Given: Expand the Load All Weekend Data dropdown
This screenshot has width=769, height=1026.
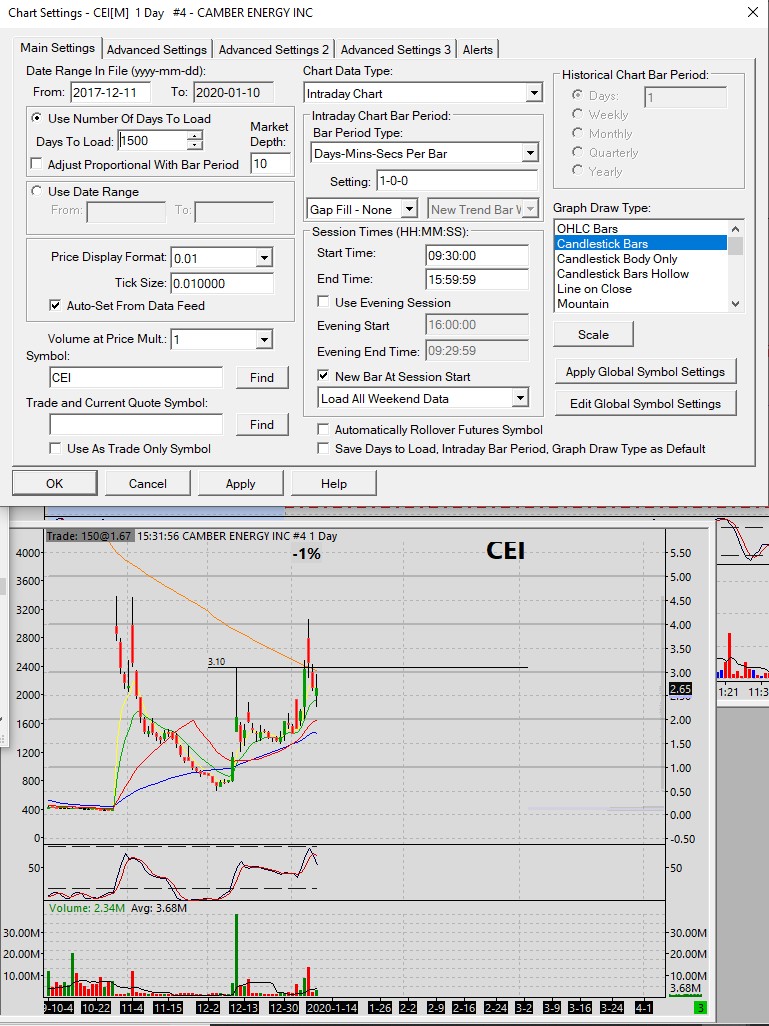Looking at the screenshot, I should 520,398.
